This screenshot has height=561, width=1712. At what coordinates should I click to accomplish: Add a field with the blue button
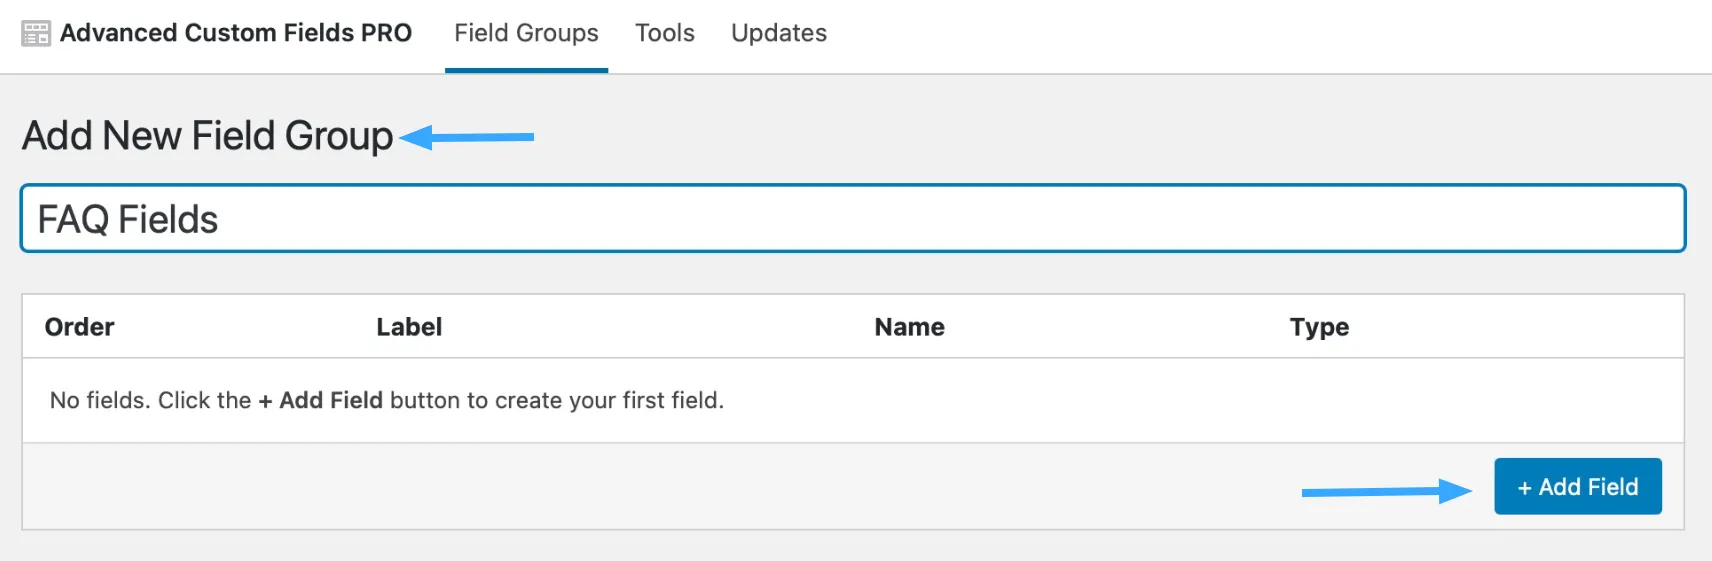[x=1578, y=487]
